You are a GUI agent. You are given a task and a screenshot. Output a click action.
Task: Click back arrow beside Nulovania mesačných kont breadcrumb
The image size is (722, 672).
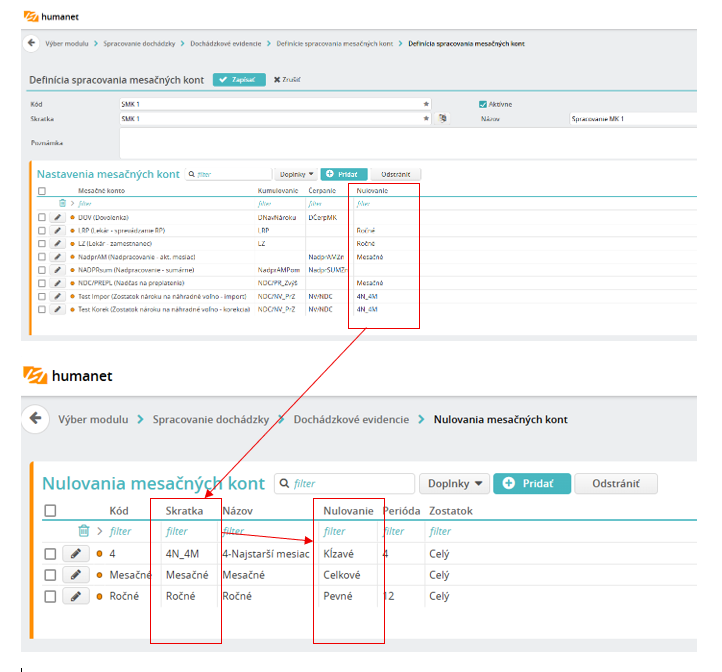35,419
